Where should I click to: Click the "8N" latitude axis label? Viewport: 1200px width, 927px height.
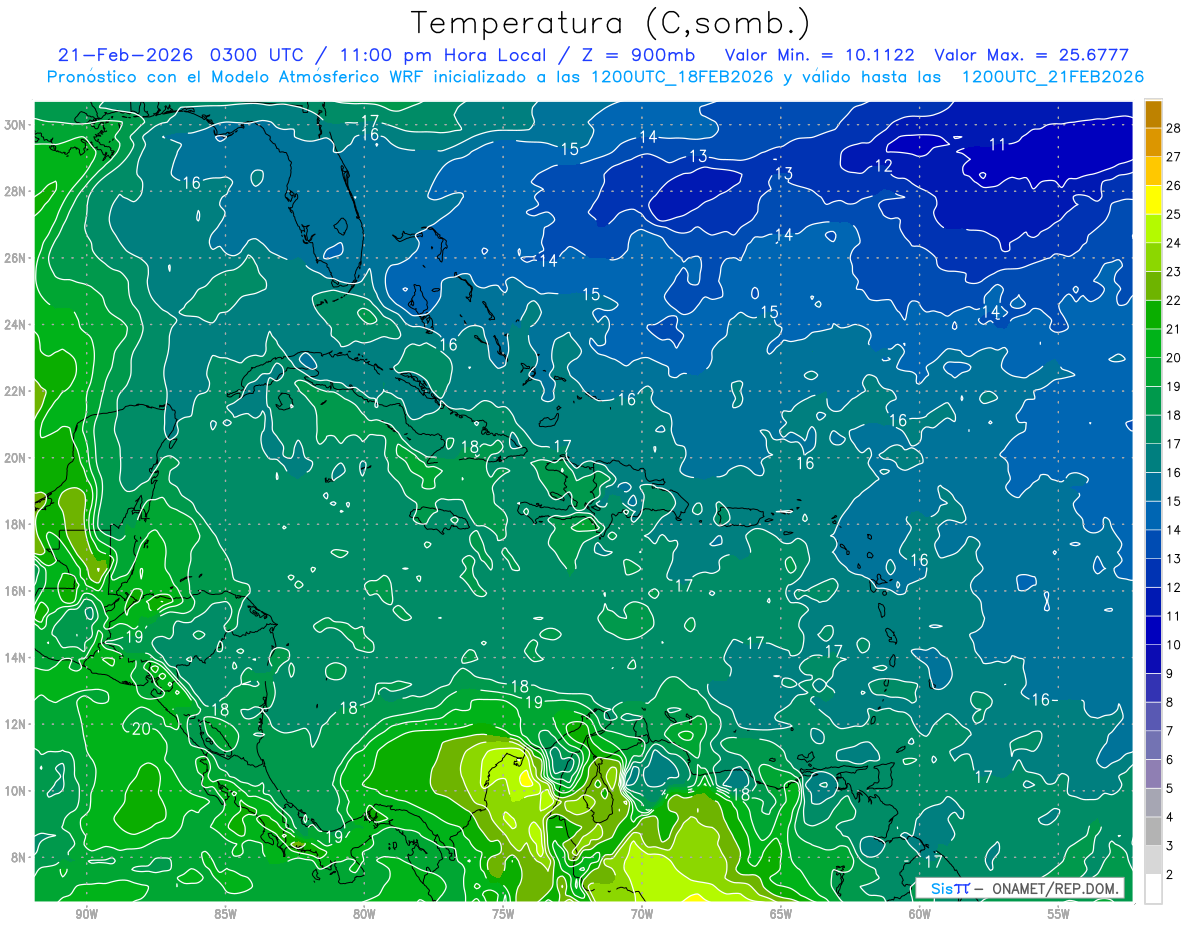[x=20, y=858]
